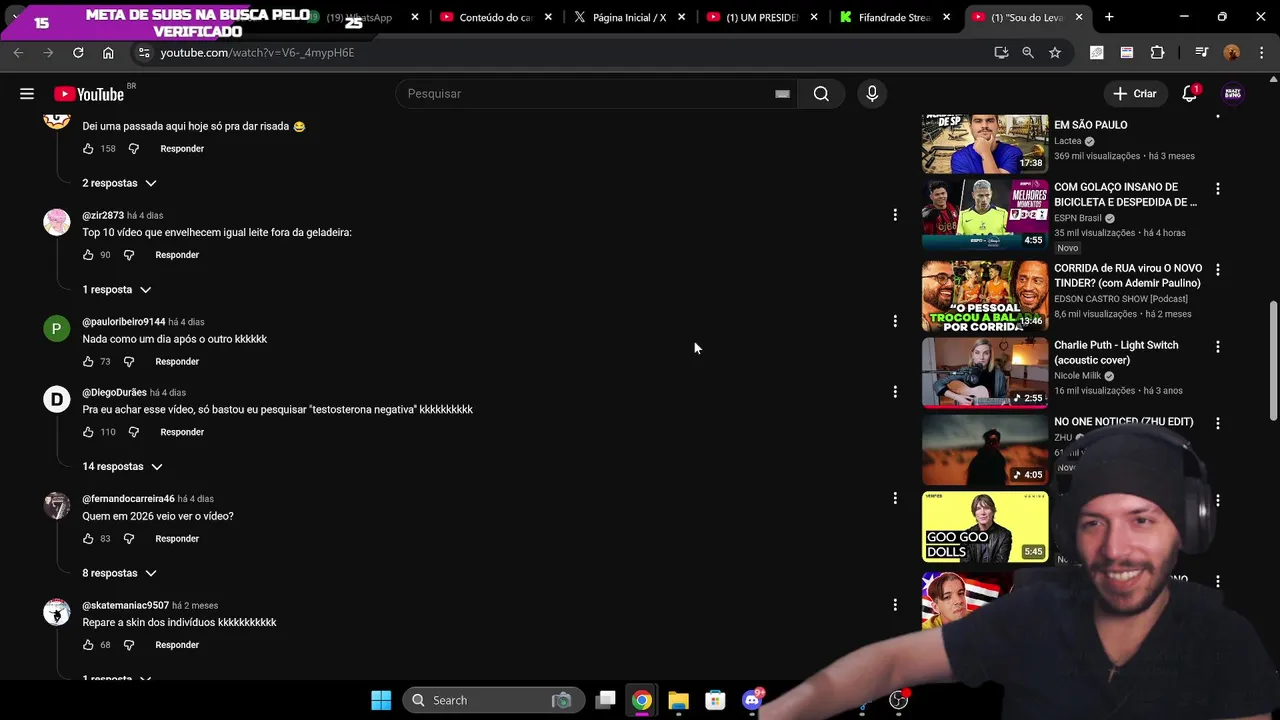Image resolution: width=1280 pixels, height=720 pixels.
Task: Like the @pauloribeiro9144 comment
Action: 88,362
